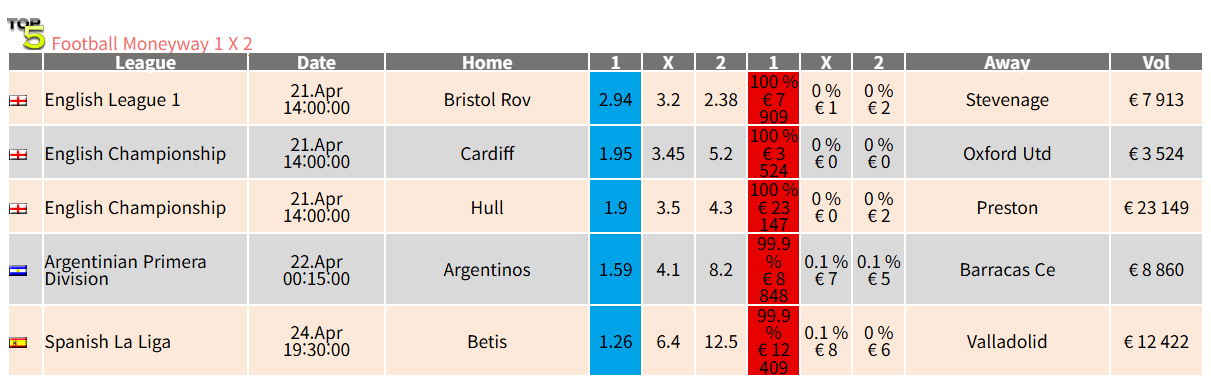The width and height of the screenshot is (1211, 386).
Task: Open Football Moneyway 1 X 2 link
Action: [x=152, y=44]
